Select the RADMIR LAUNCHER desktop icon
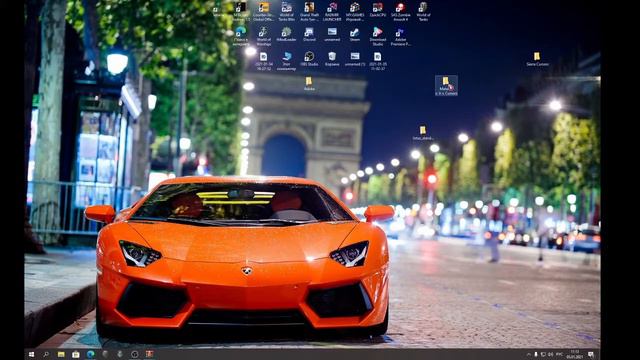This screenshot has width=640, height=360. 332,11
